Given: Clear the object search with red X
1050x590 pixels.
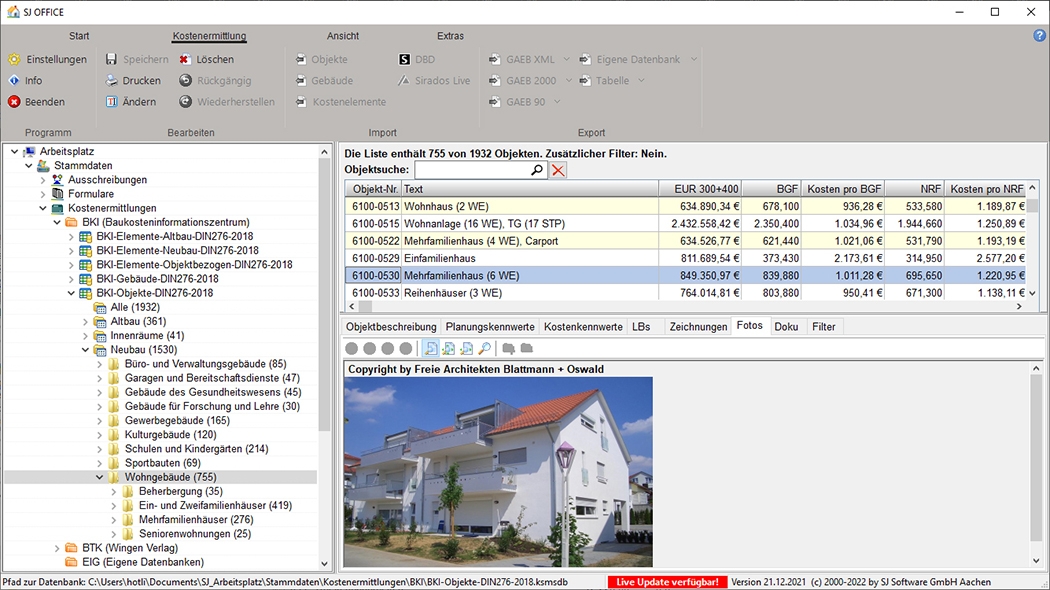Looking at the screenshot, I should coord(558,170).
